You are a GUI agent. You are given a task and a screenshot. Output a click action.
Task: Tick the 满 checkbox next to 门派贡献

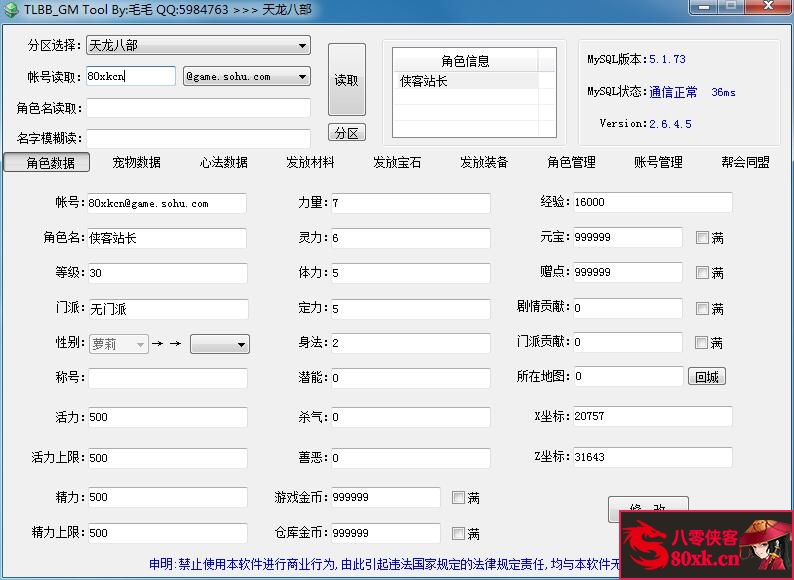click(701, 342)
